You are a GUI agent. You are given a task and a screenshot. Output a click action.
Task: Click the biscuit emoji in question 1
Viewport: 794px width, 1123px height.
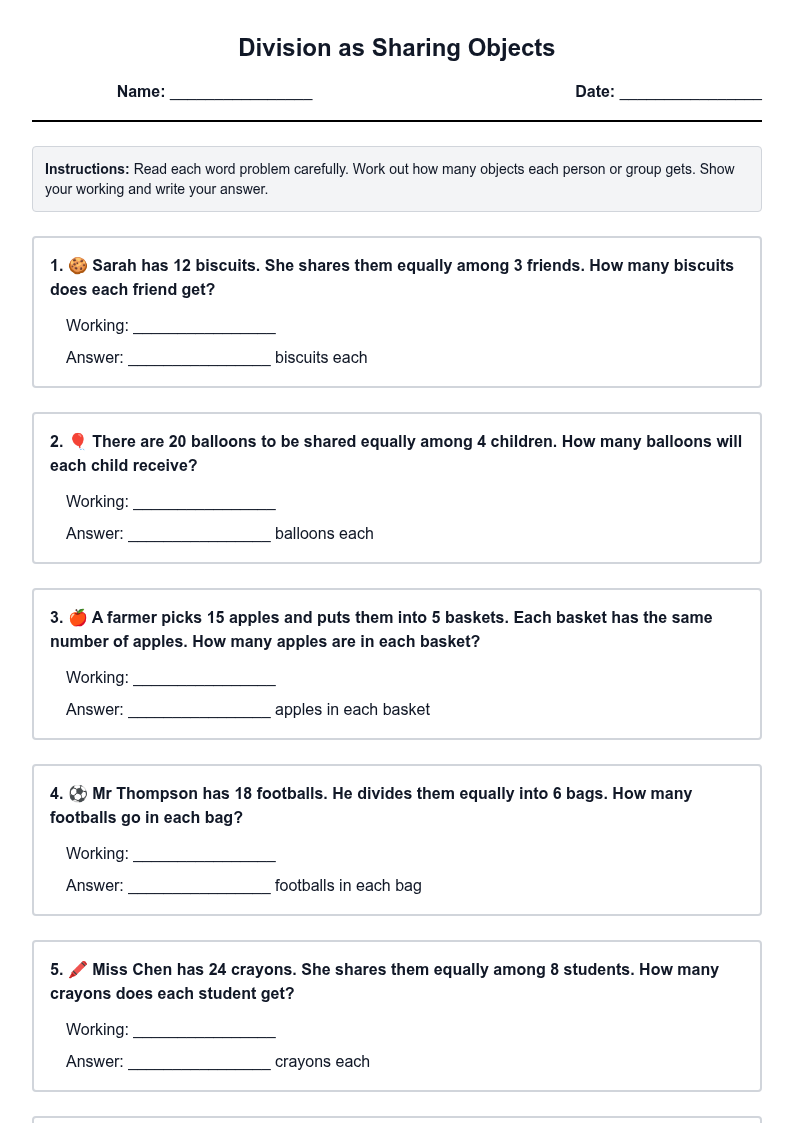pos(78,266)
